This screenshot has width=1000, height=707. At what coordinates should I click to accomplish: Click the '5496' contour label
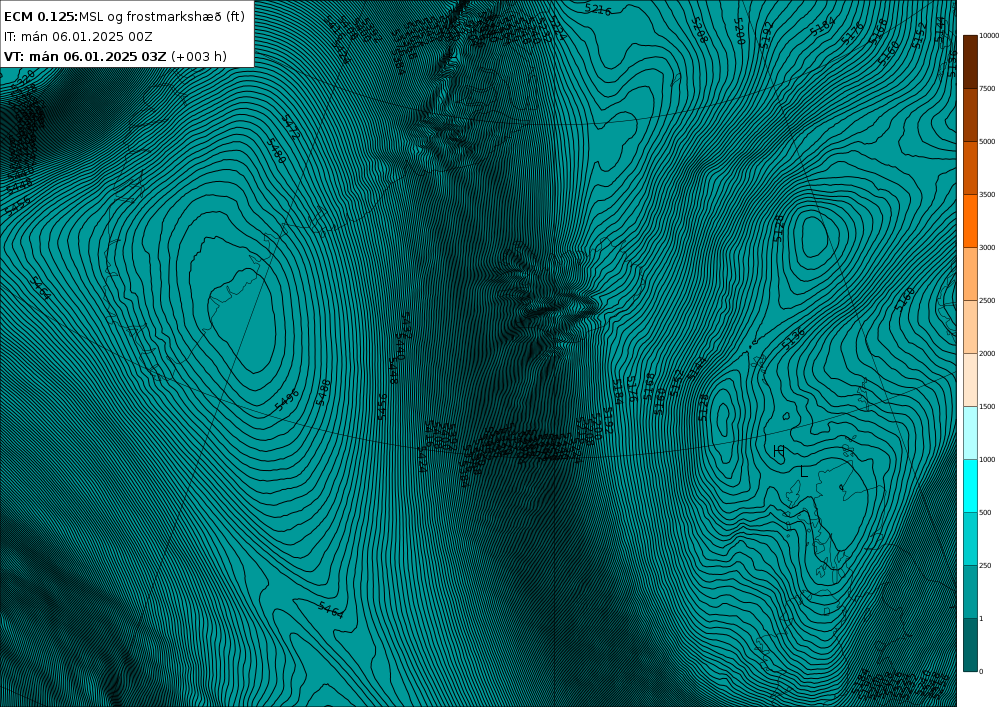286,399
